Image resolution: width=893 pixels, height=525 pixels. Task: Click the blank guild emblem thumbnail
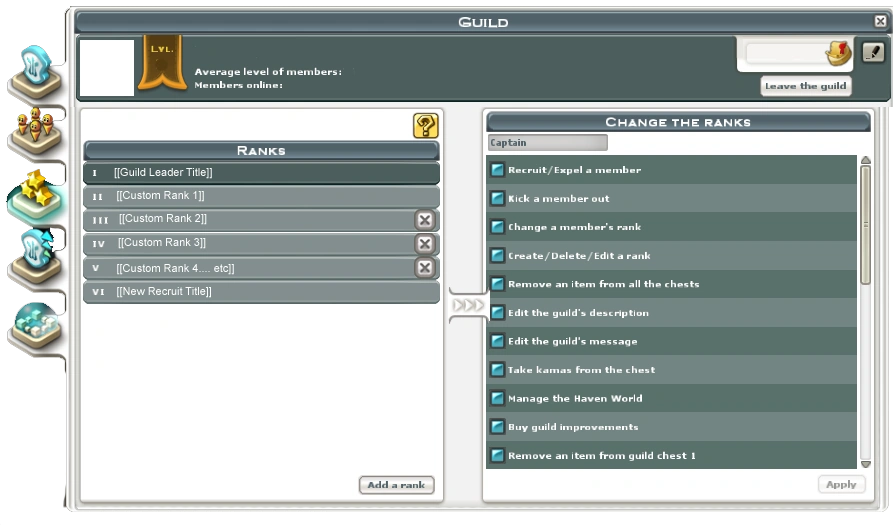tap(107, 67)
